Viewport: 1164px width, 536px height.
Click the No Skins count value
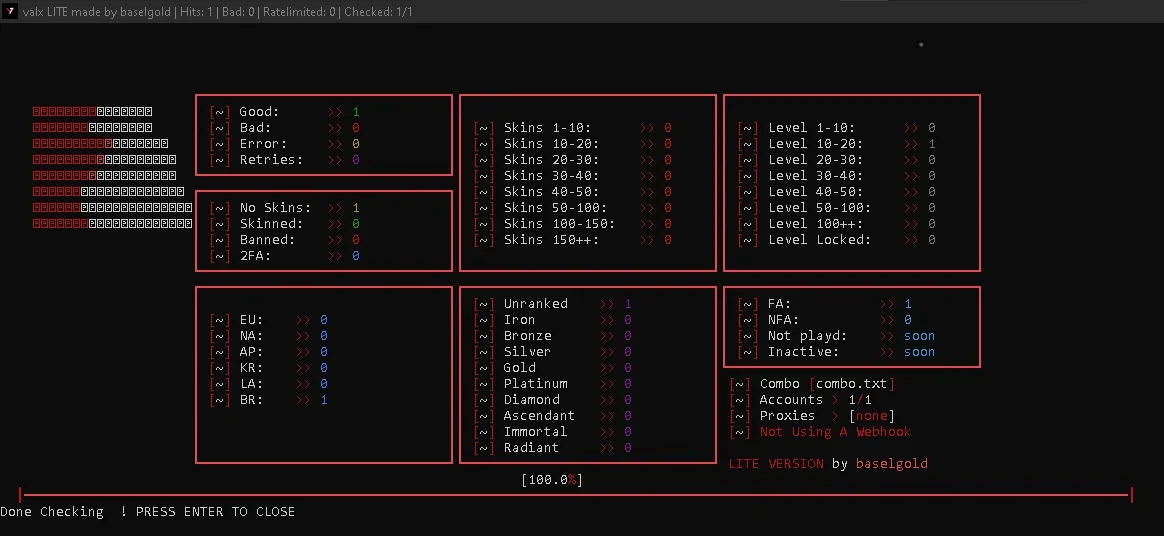356,208
